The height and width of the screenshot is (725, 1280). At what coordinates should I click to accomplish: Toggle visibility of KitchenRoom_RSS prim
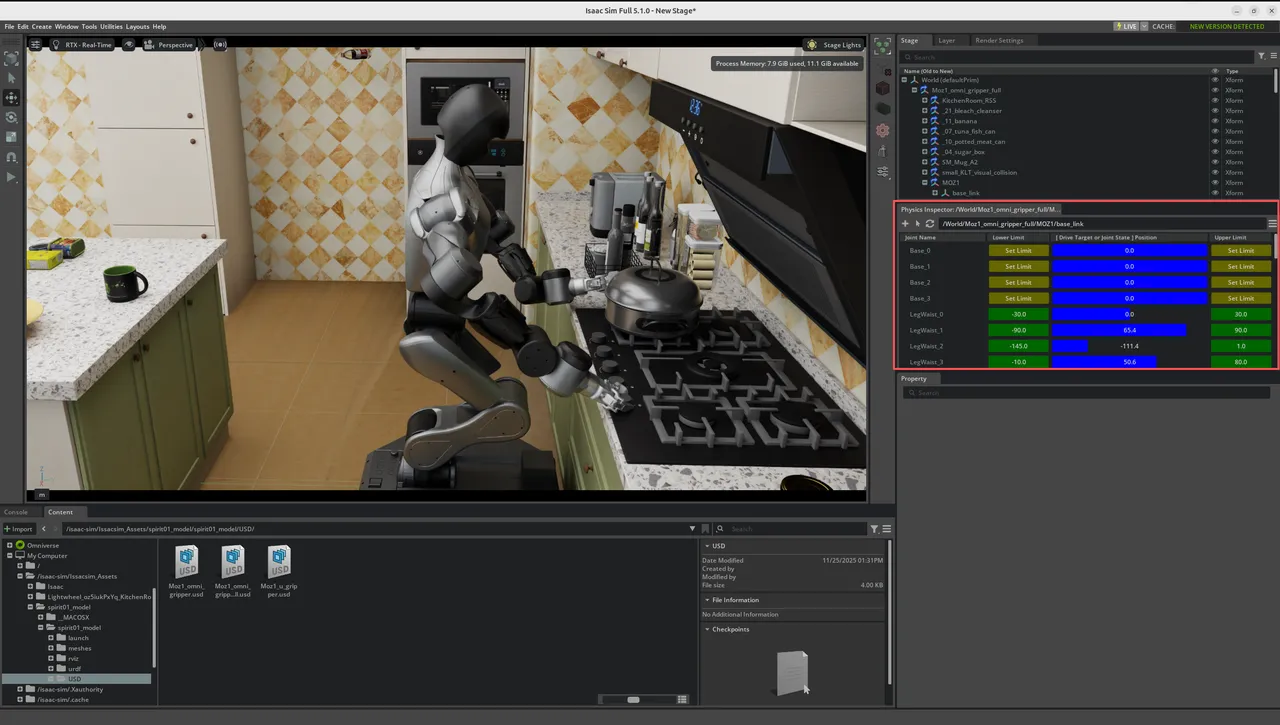tap(1215, 100)
